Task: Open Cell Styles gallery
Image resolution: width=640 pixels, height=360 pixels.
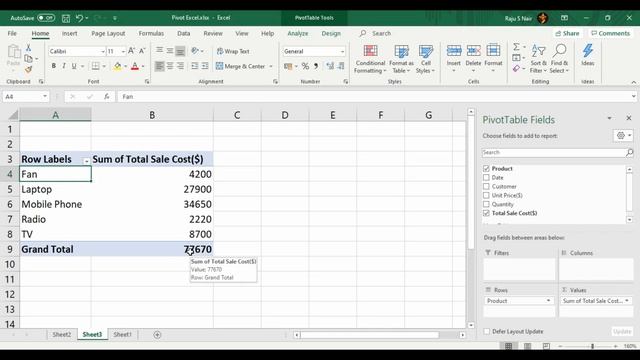Action: [426, 59]
